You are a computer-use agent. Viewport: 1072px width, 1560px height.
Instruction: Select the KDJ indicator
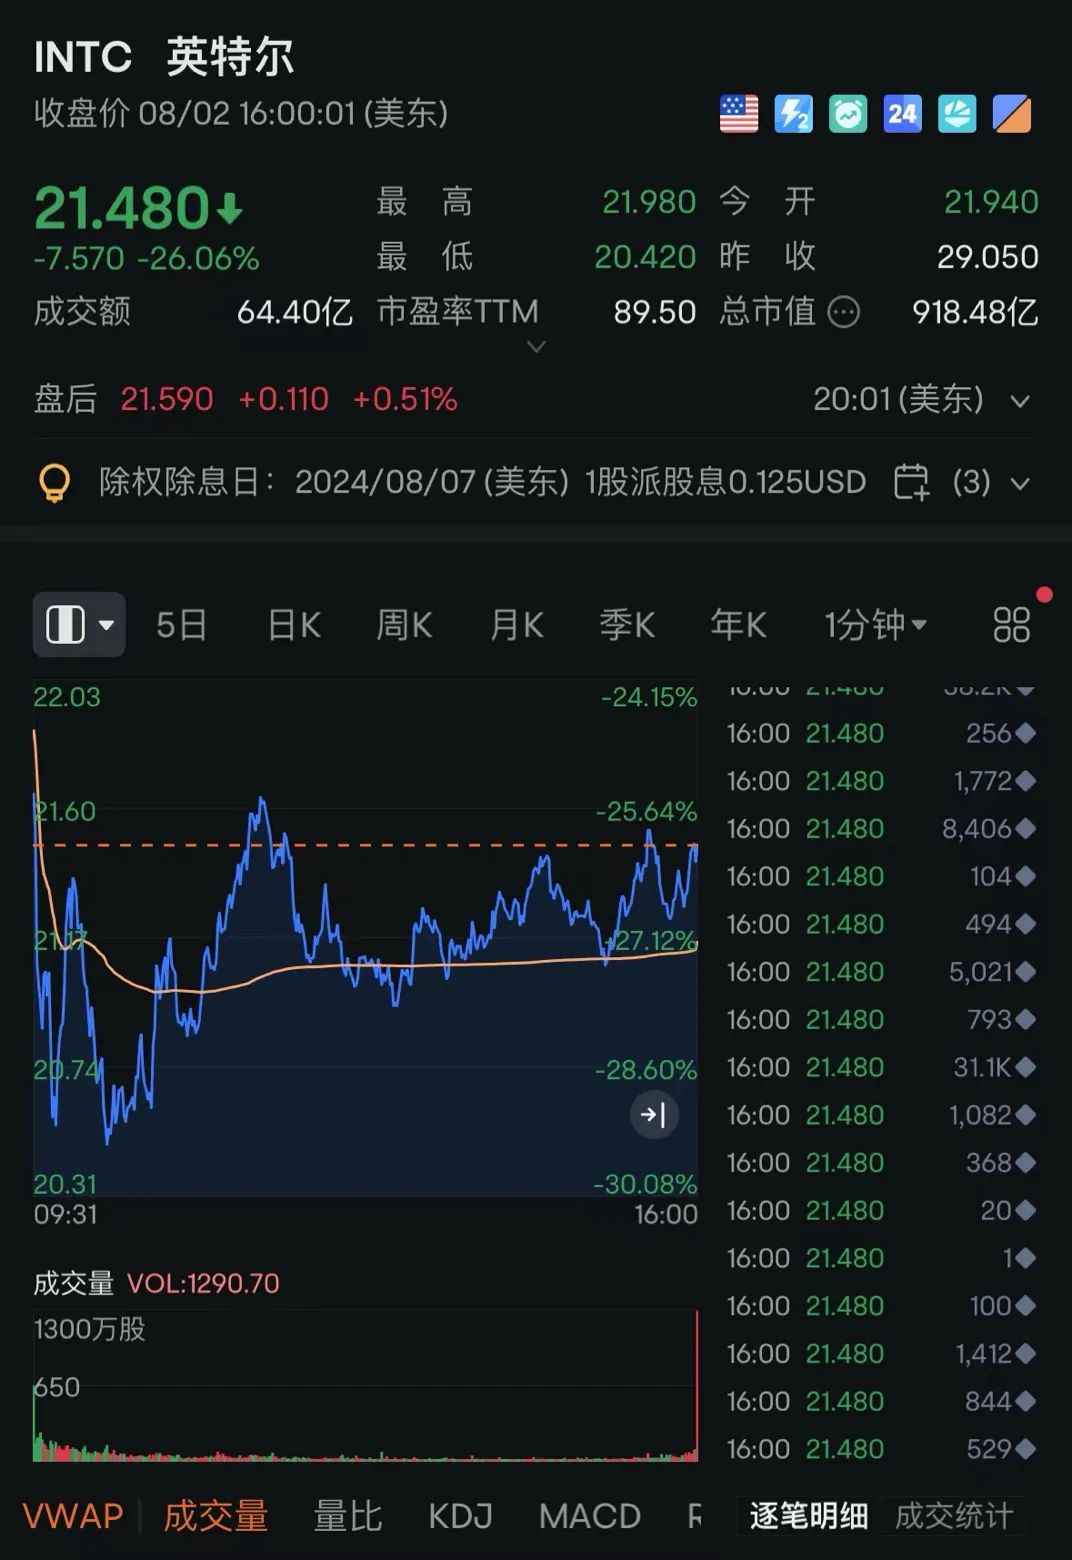click(x=460, y=1516)
